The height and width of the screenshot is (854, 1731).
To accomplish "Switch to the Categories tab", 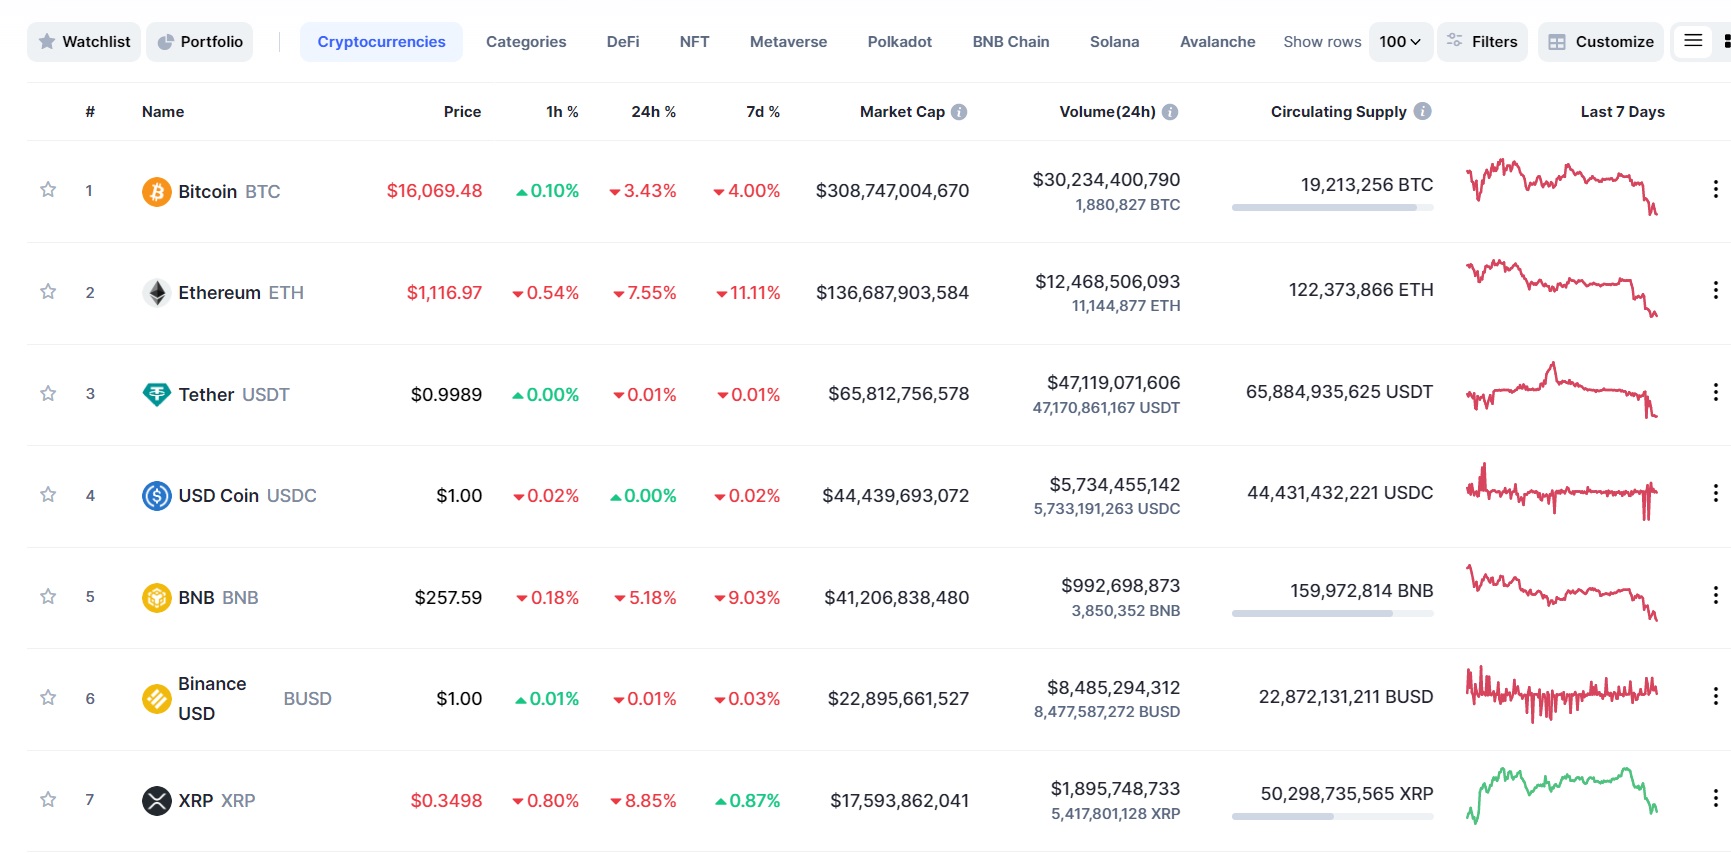I will tap(526, 42).
